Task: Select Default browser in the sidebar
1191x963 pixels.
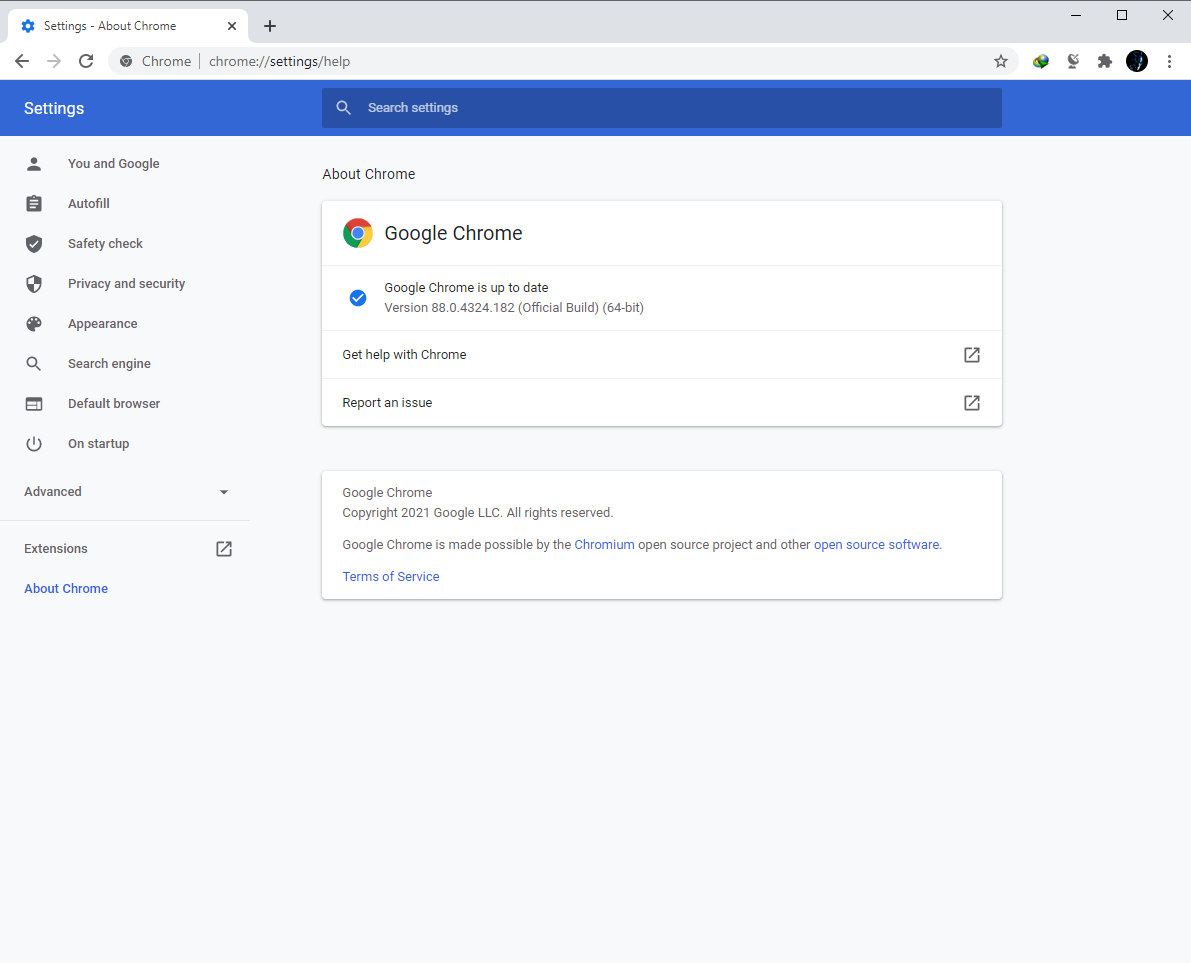Action: click(114, 403)
